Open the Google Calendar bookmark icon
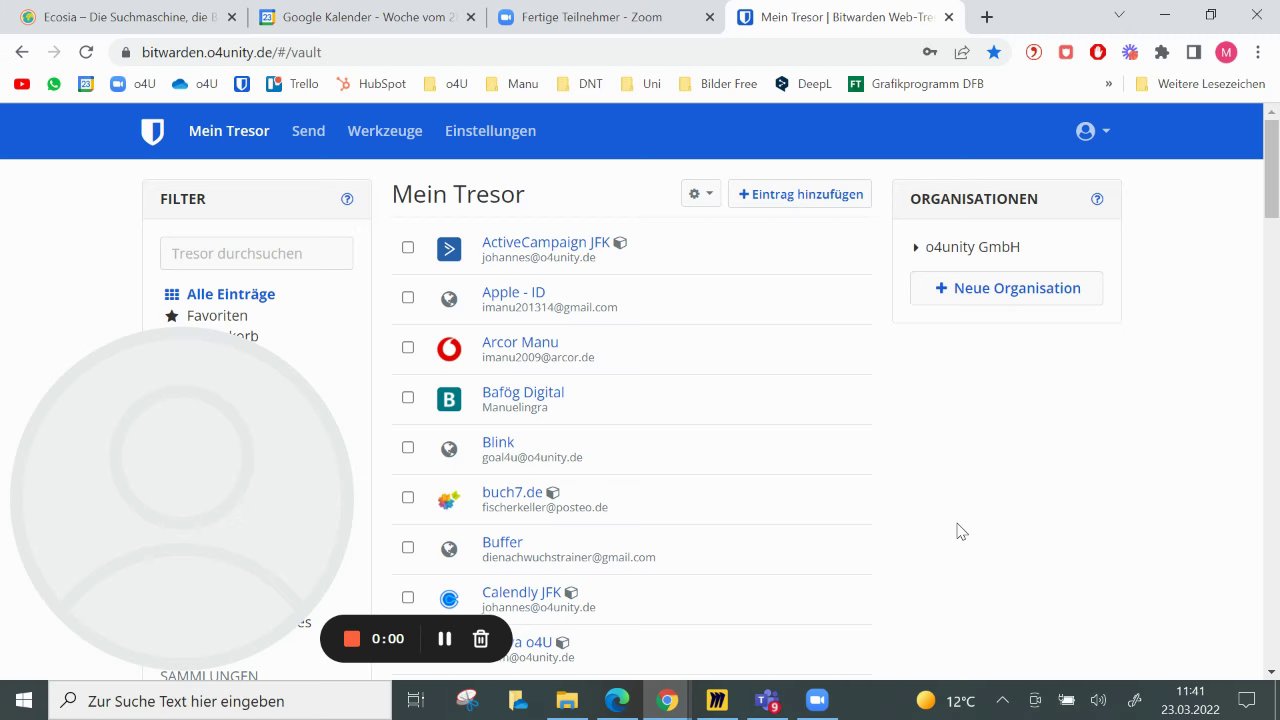The width and height of the screenshot is (1280, 720). coord(86,84)
